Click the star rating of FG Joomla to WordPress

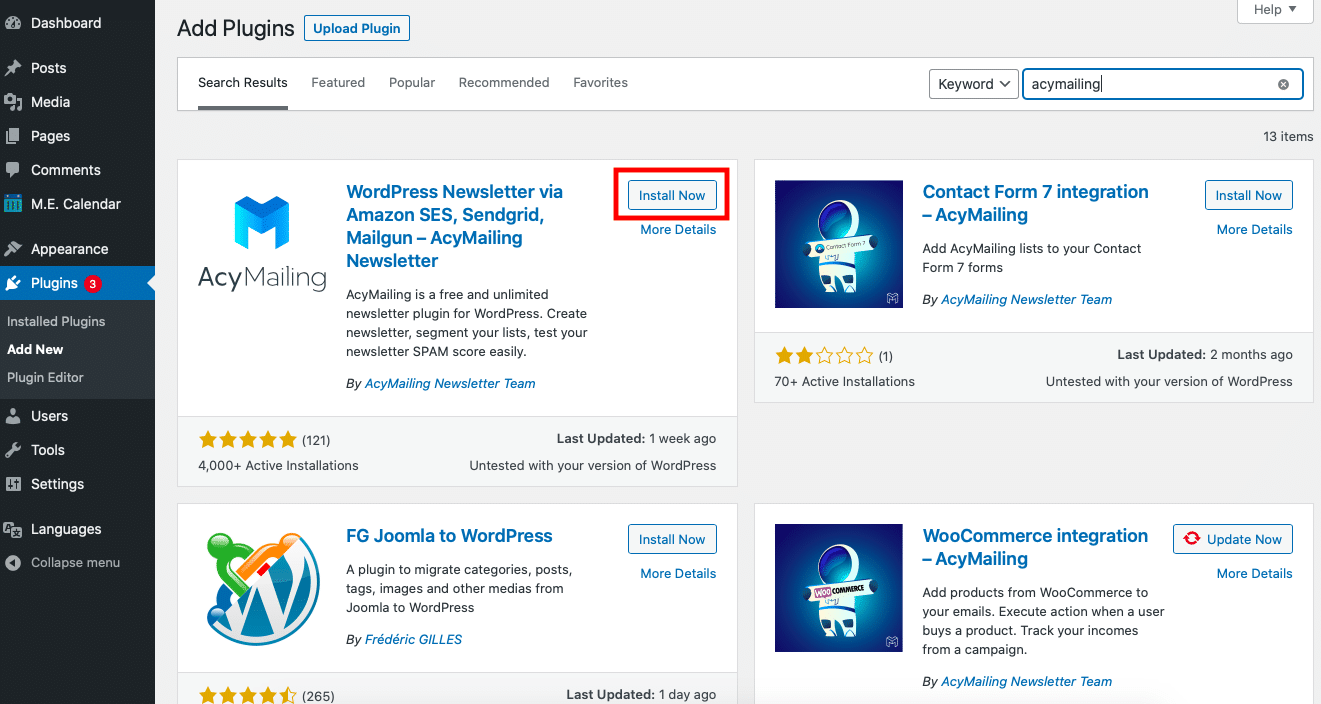[248, 695]
